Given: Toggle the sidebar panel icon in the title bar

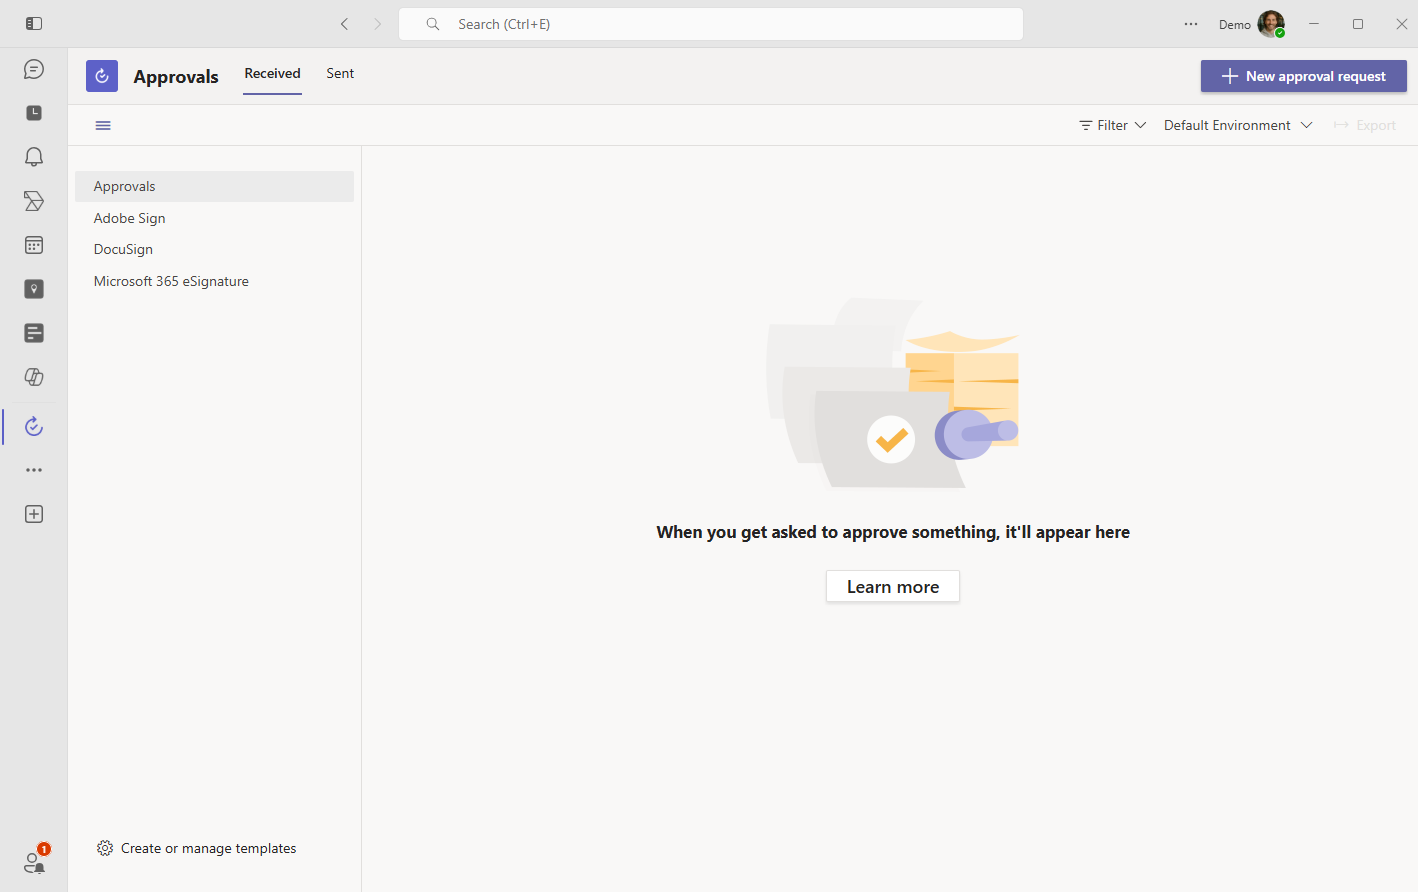Looking at the screenshot, I should 34,23.
